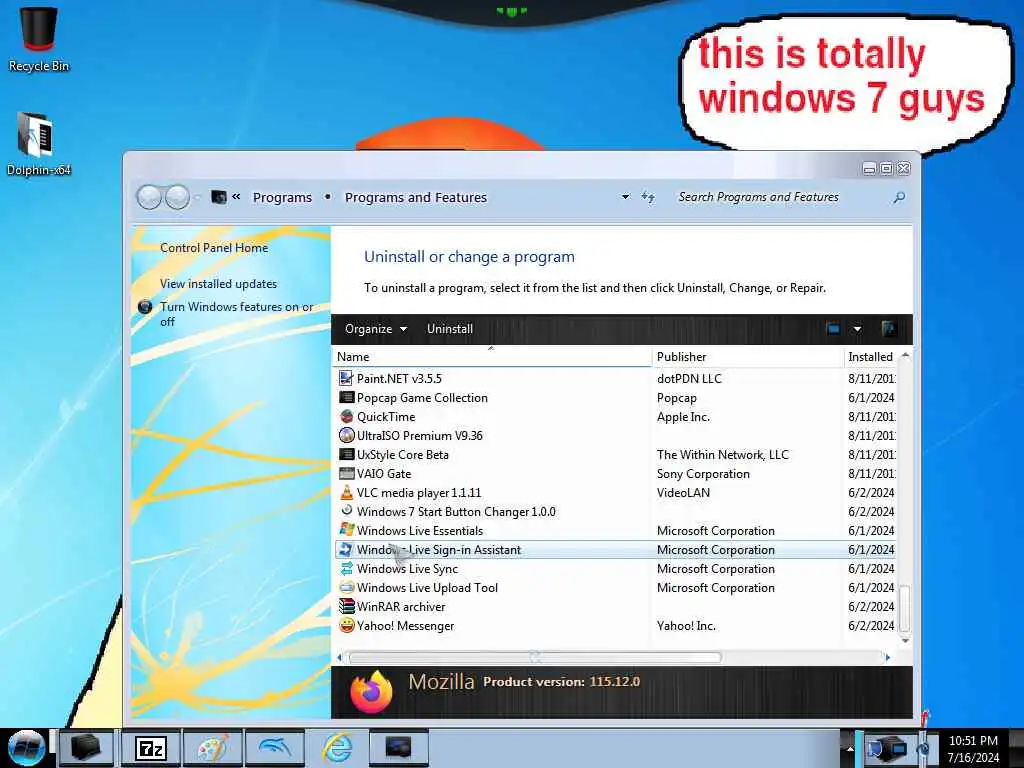Click publisher cell The Within Network, LLC

(722, 455)
